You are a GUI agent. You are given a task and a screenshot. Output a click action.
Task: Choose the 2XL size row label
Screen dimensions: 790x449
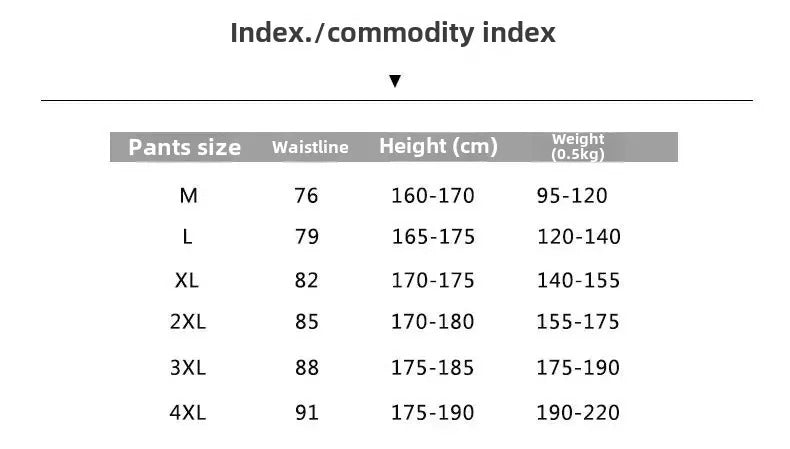187,322
